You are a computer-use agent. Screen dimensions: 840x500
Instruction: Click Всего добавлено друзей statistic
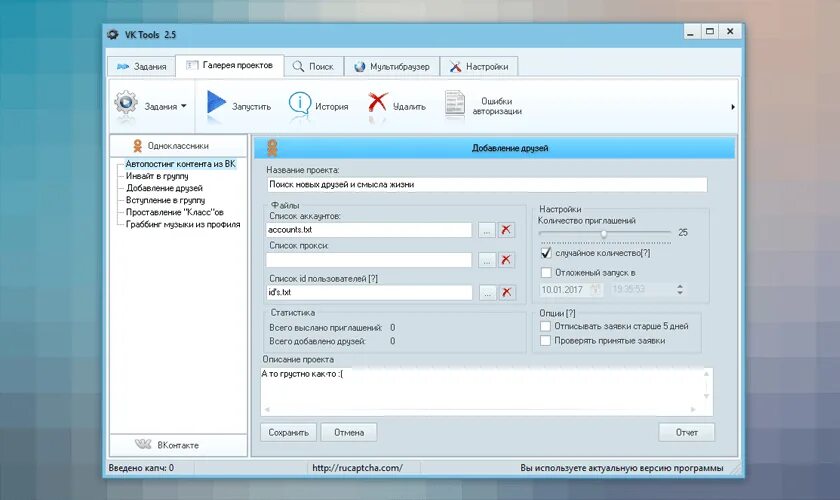(x=332, y=341)
